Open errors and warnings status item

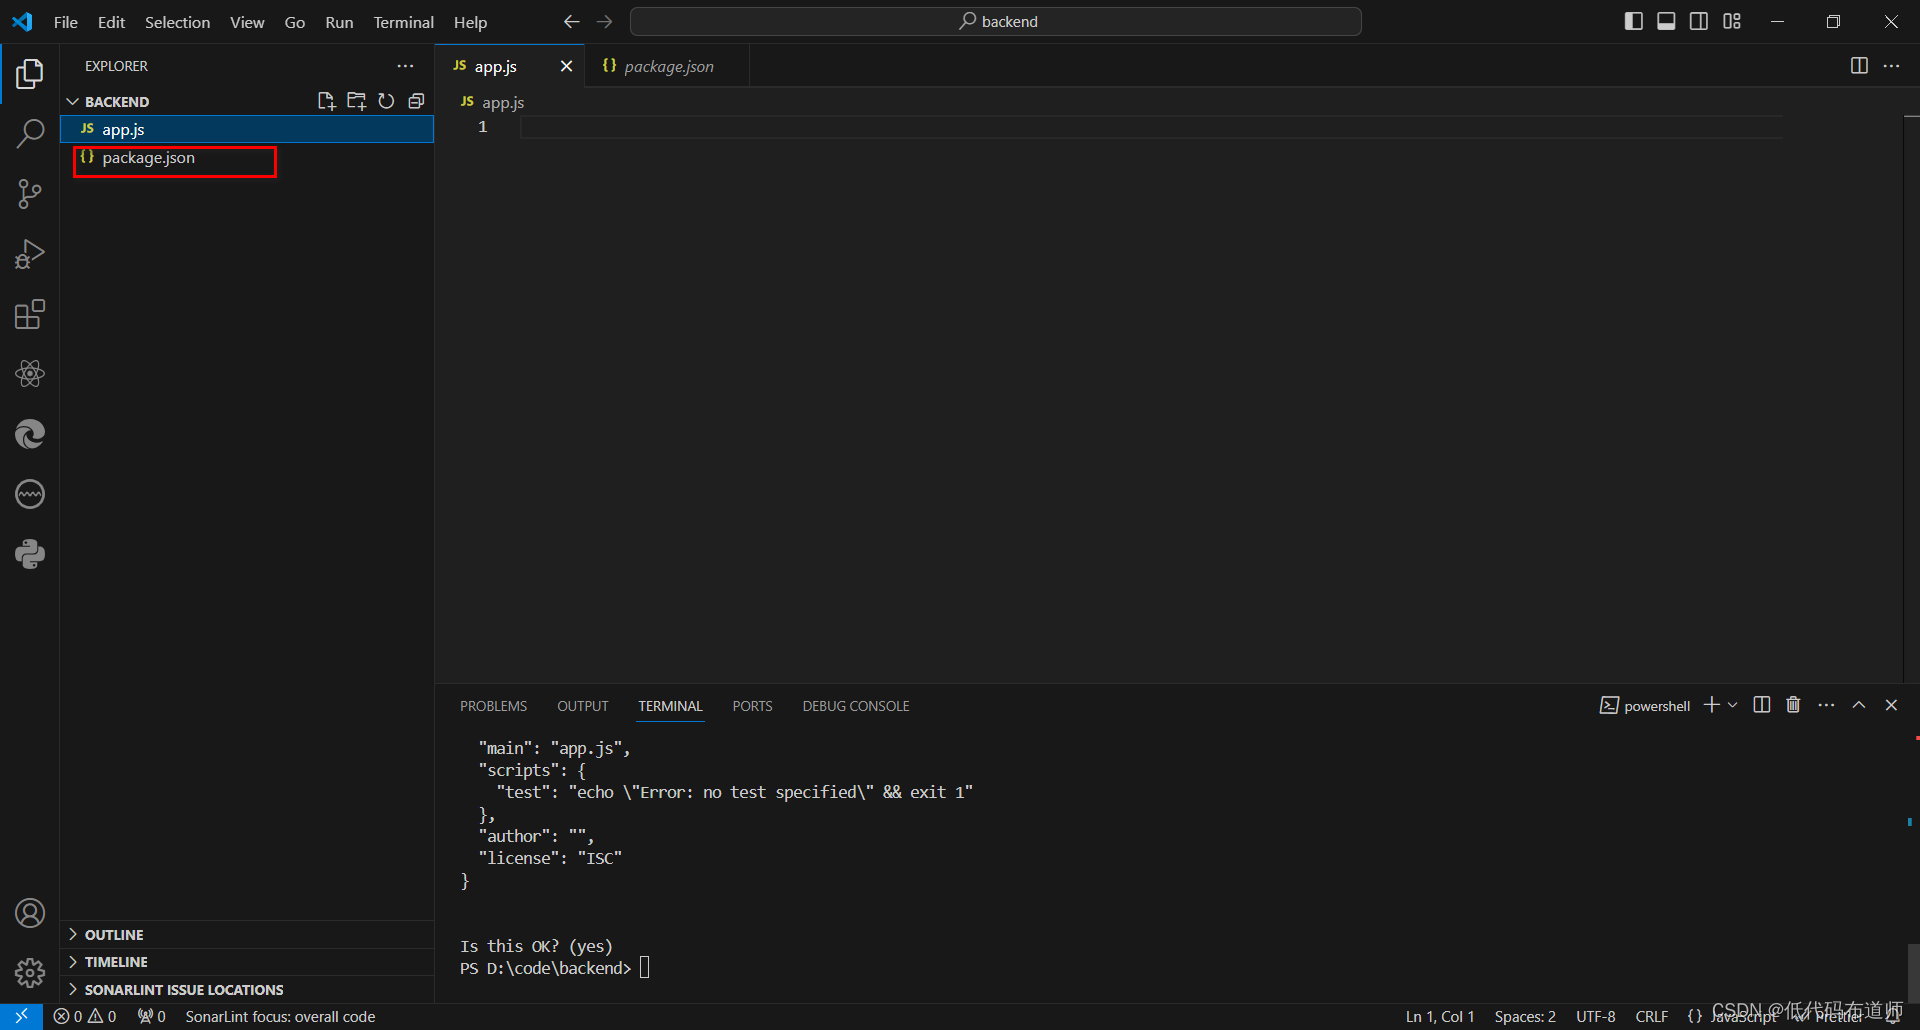click(x=85, y=1016)
